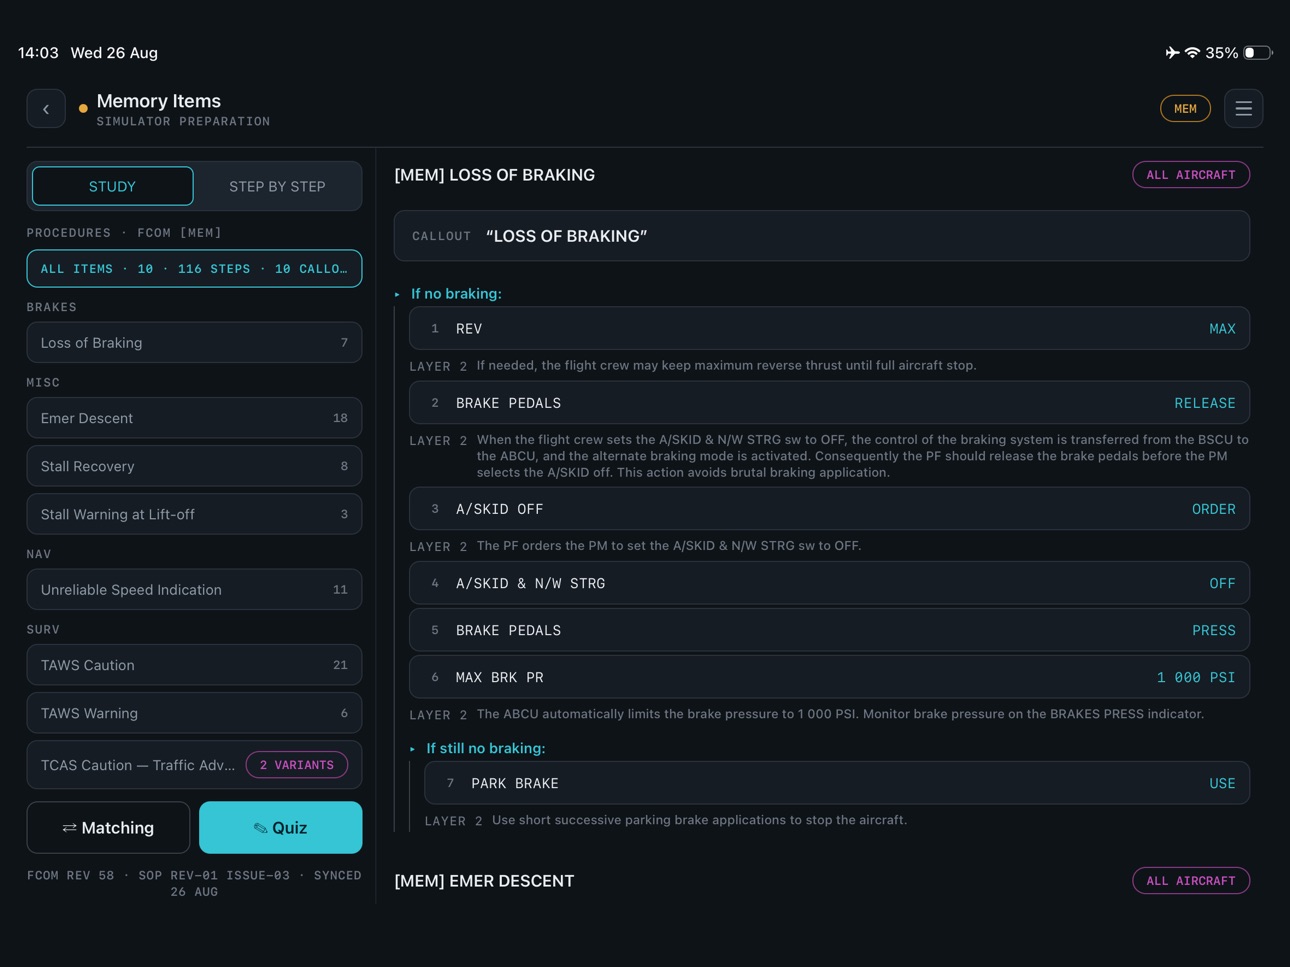
Task: Select step 7 PARK BRAKE USE
Action: tap(837, 784)
